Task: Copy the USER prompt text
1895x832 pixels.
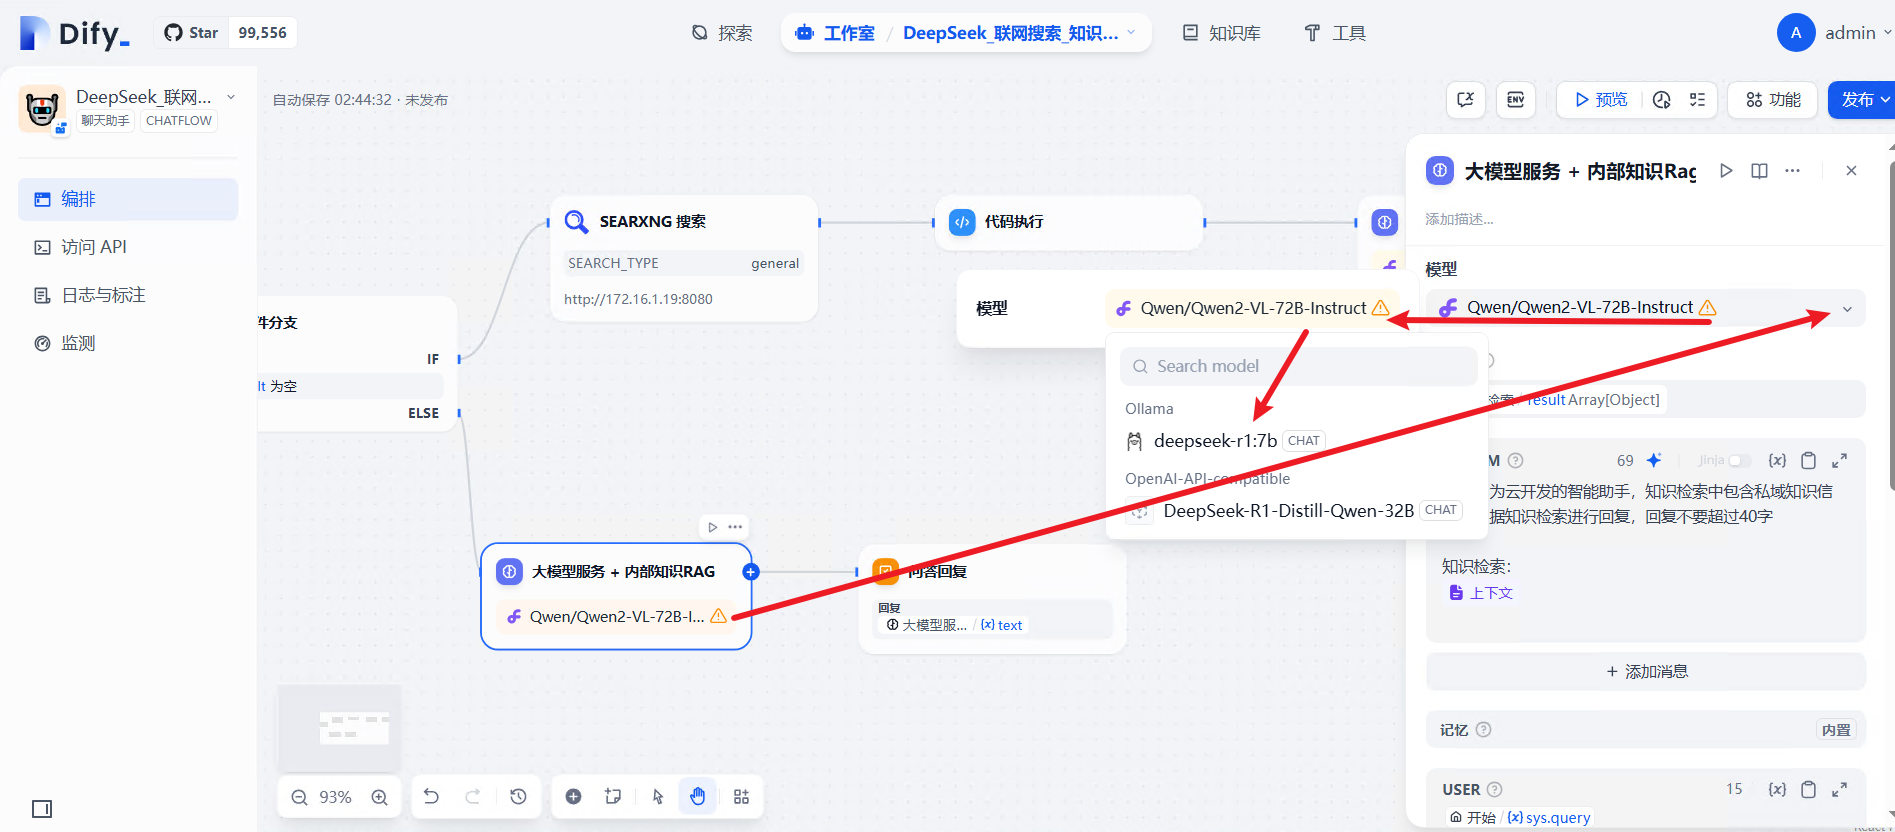Action: pyautogui.click(x=1808, y=789)
